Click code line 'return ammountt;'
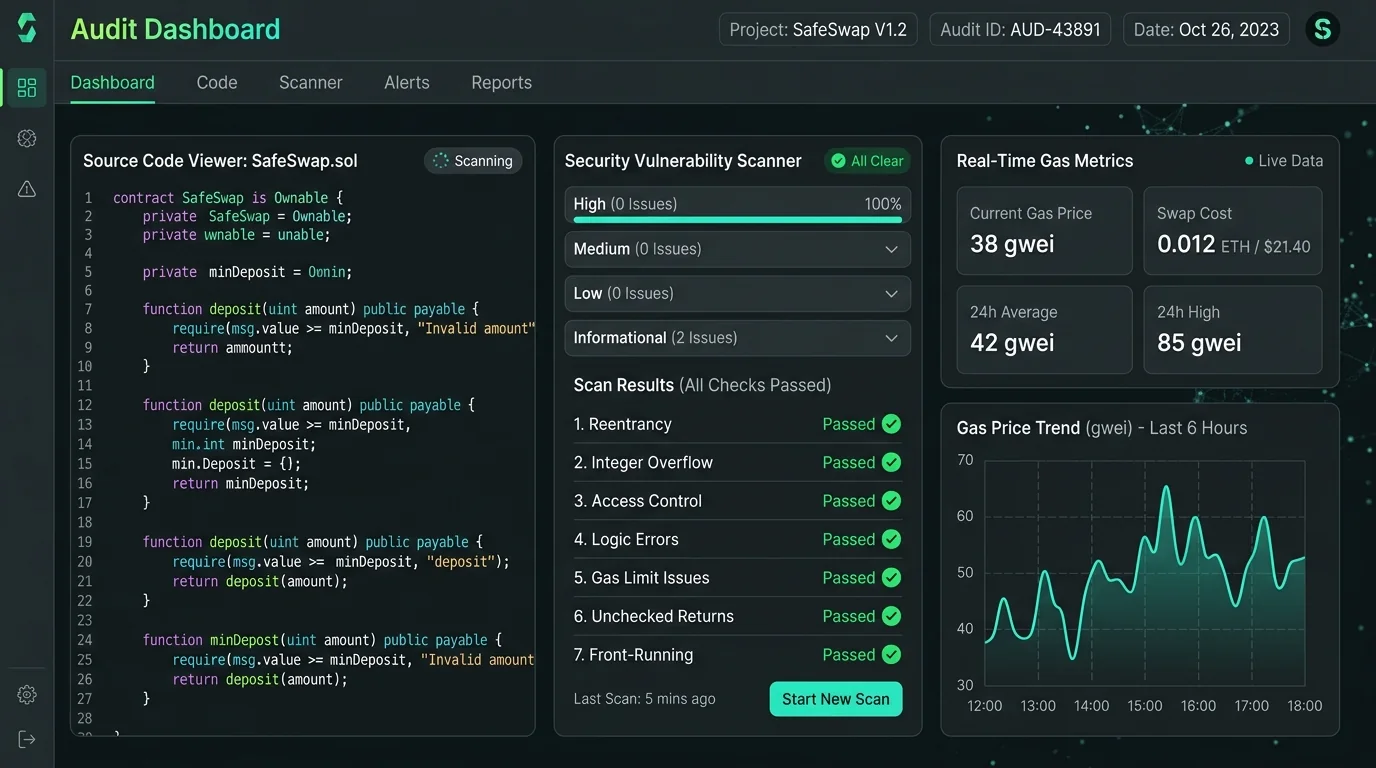1376x768 pixels. [x=233, y=348]
